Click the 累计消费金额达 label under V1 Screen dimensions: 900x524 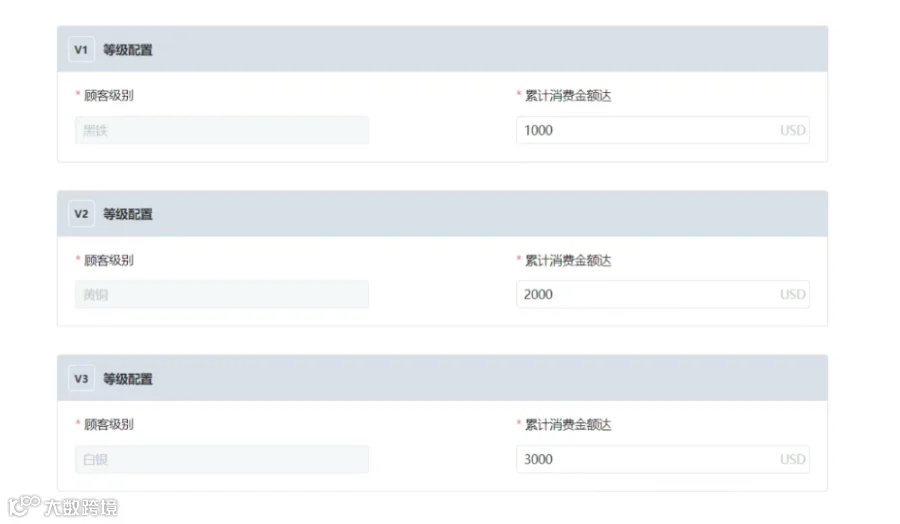click(x=568, y=96)
